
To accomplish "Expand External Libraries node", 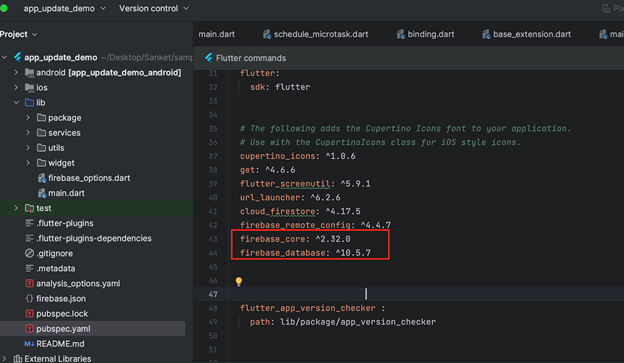I will (5, 359).
